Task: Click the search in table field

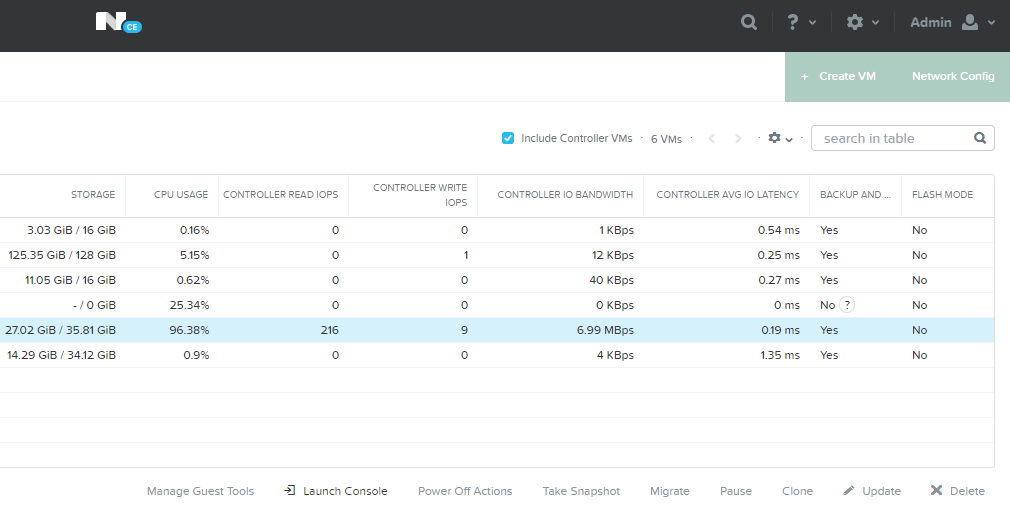Action: (x=892, y=138)
